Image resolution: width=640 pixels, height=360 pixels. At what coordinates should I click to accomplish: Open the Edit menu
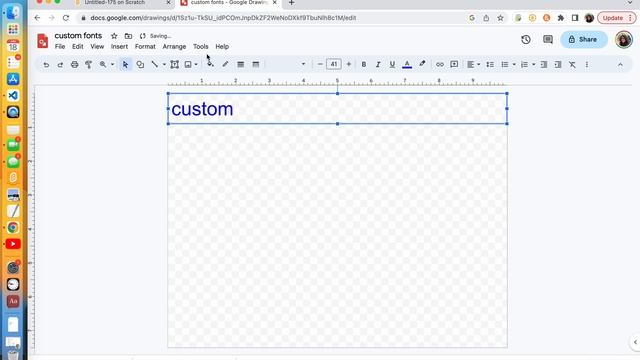pyautogui.click(x=78, y=47)
